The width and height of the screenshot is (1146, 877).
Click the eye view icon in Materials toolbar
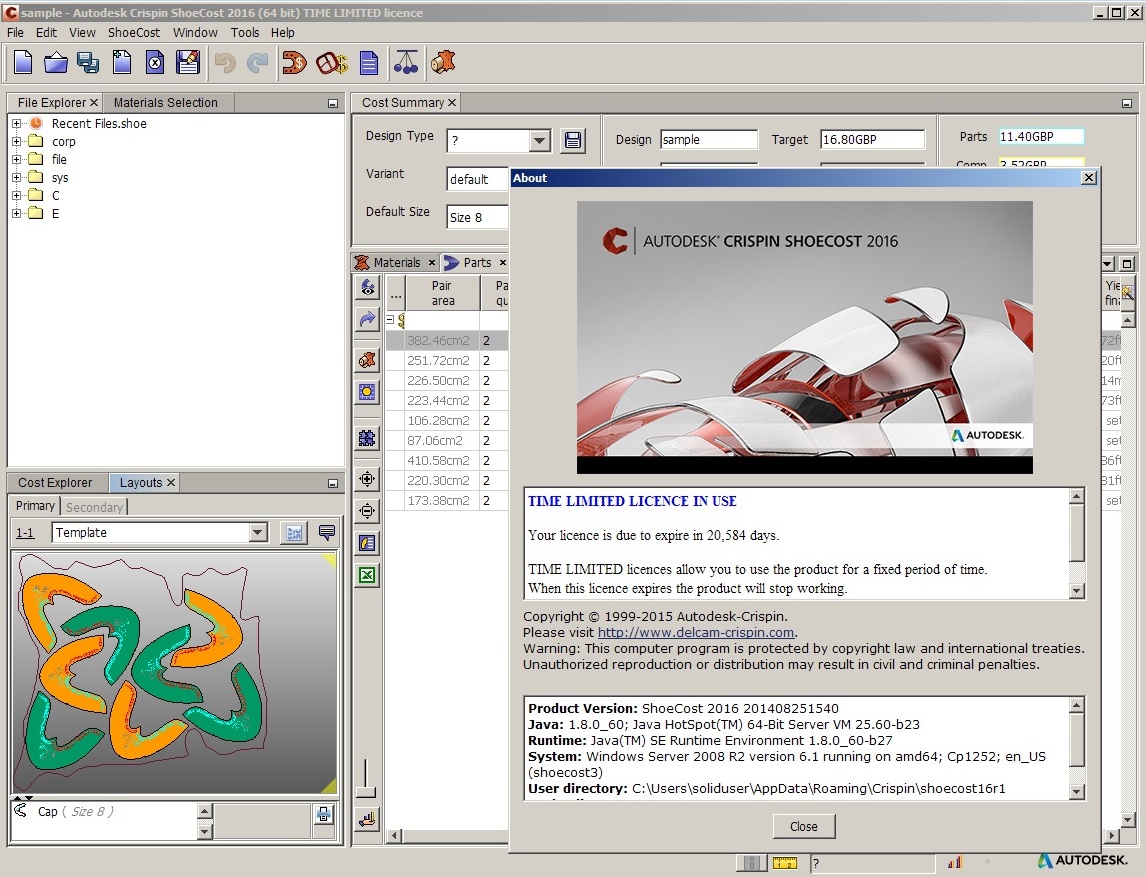pyautogui.click(x=368, y=287)
